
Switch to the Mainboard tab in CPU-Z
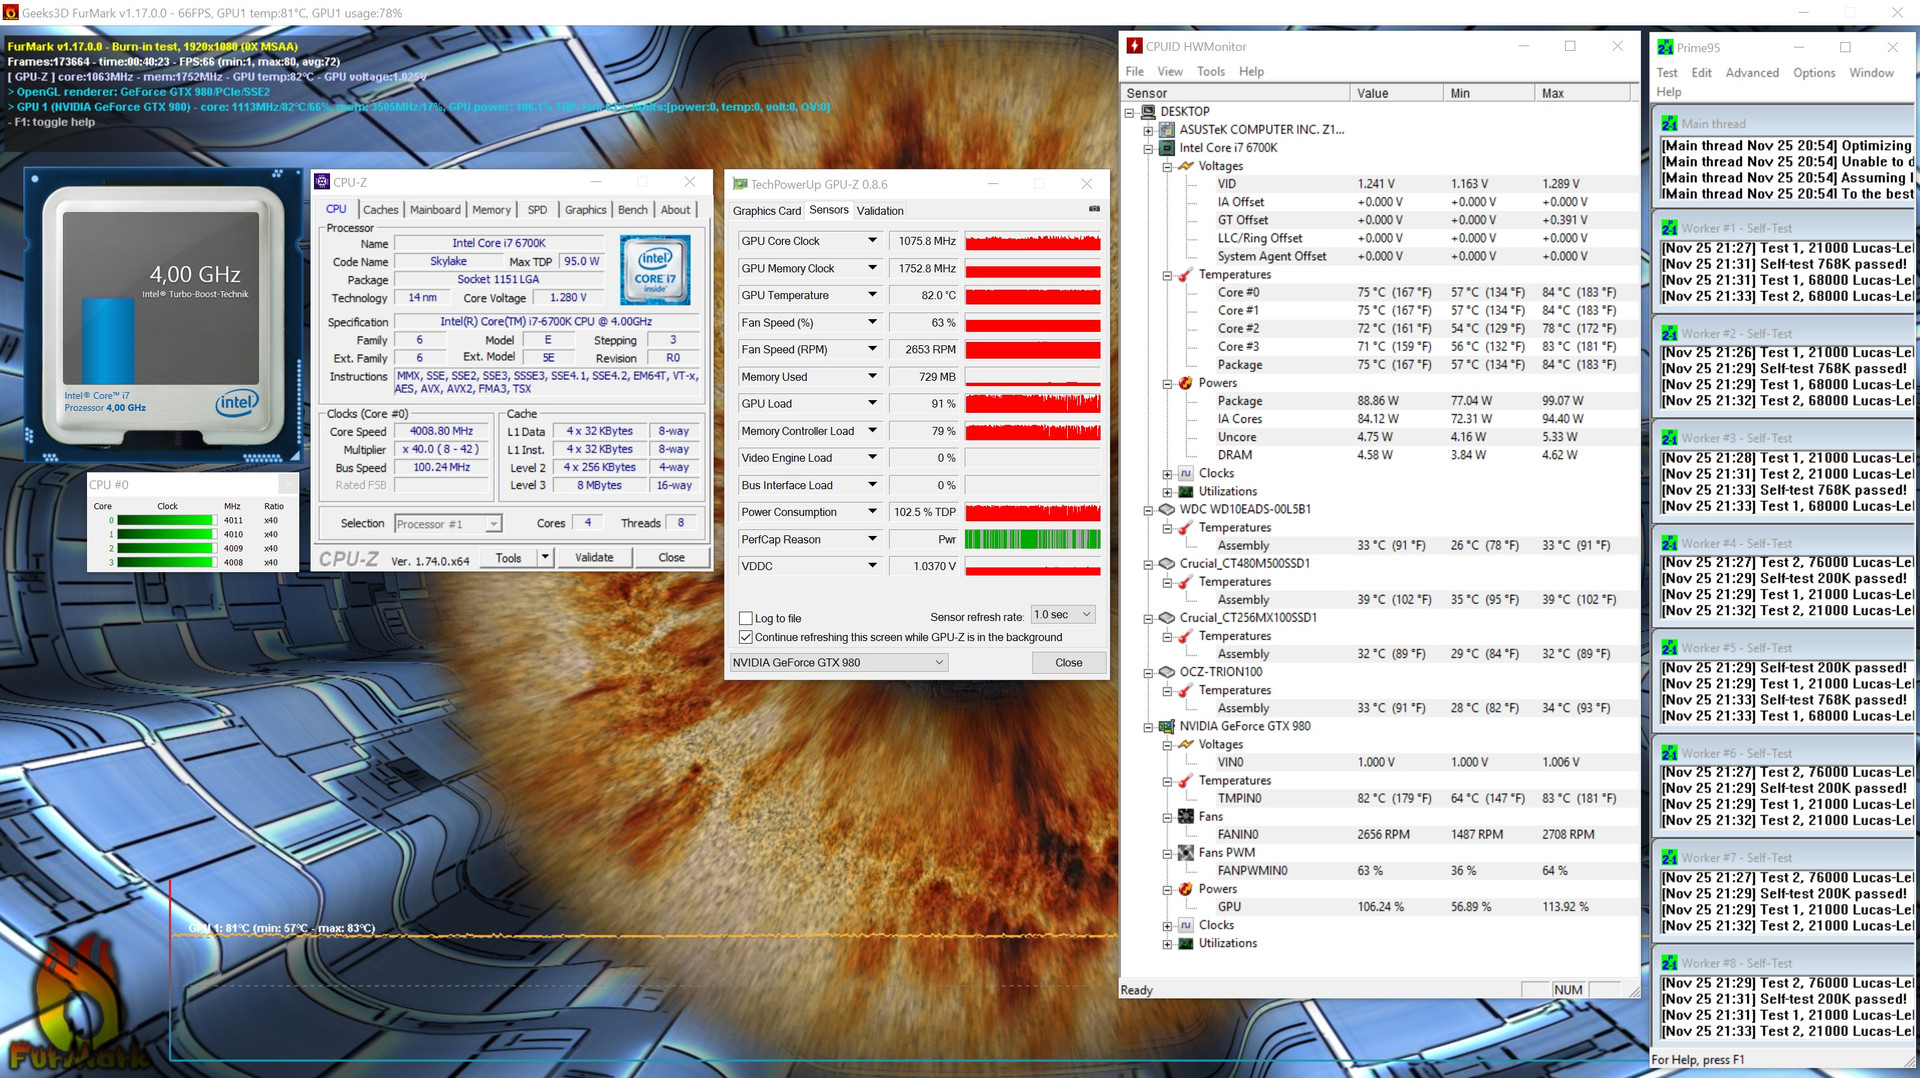pos(435,210)
